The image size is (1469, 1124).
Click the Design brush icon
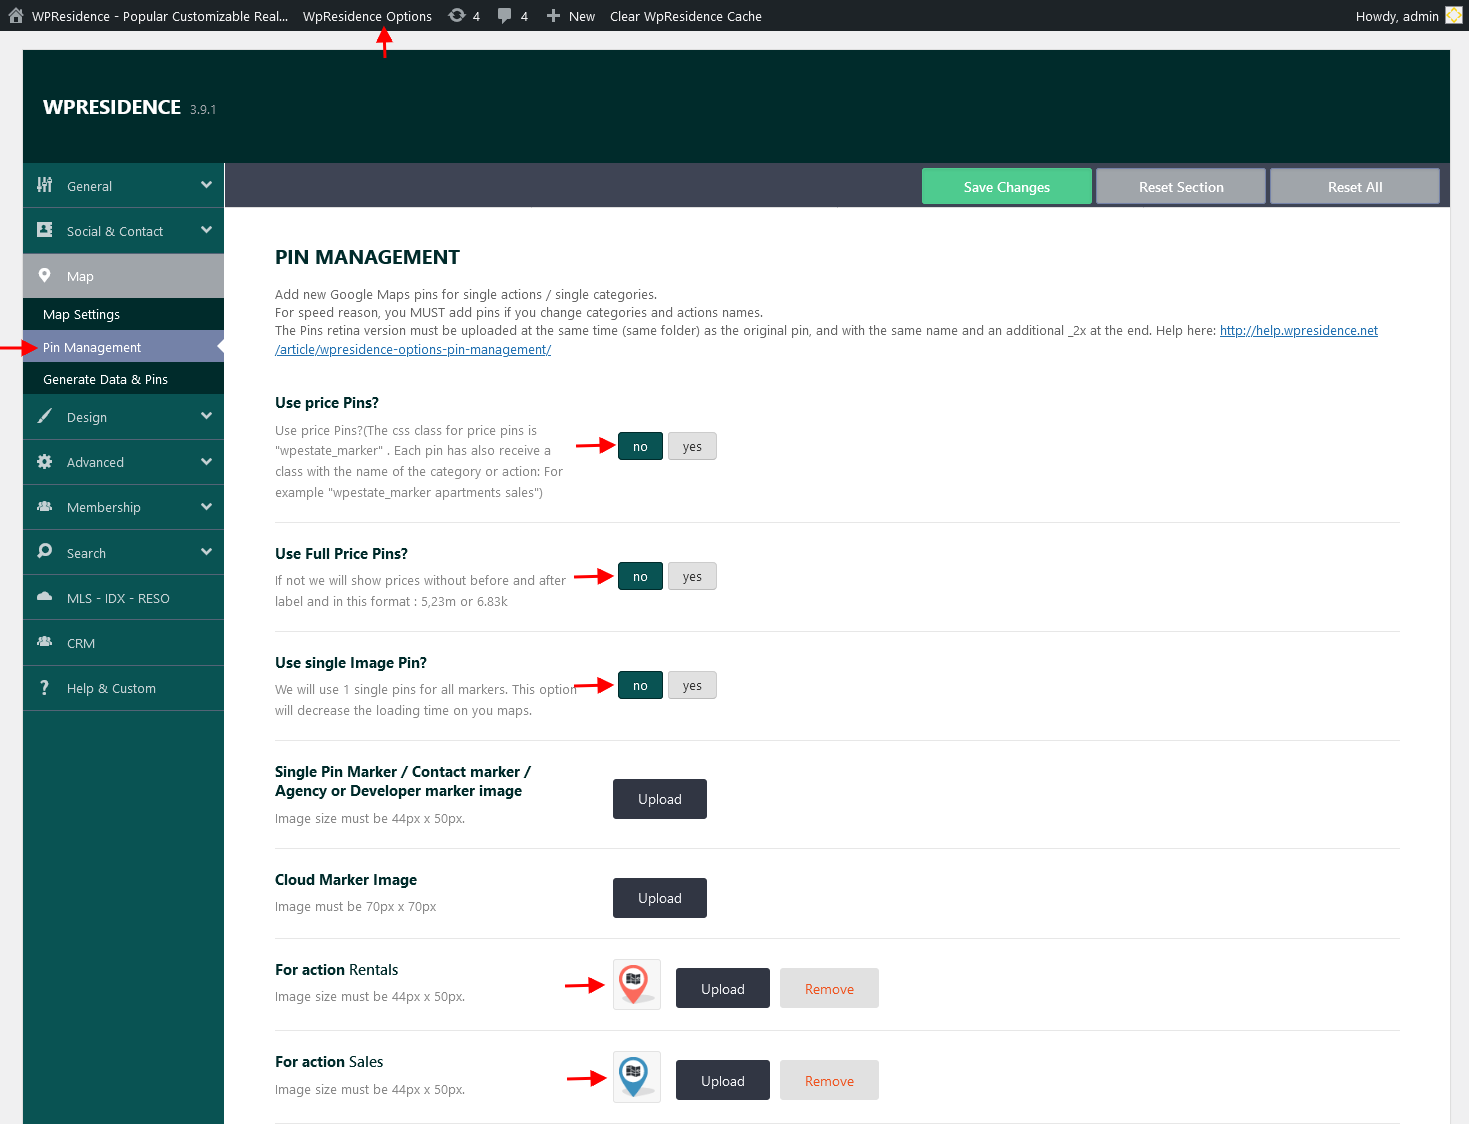(x=45, y=416)
